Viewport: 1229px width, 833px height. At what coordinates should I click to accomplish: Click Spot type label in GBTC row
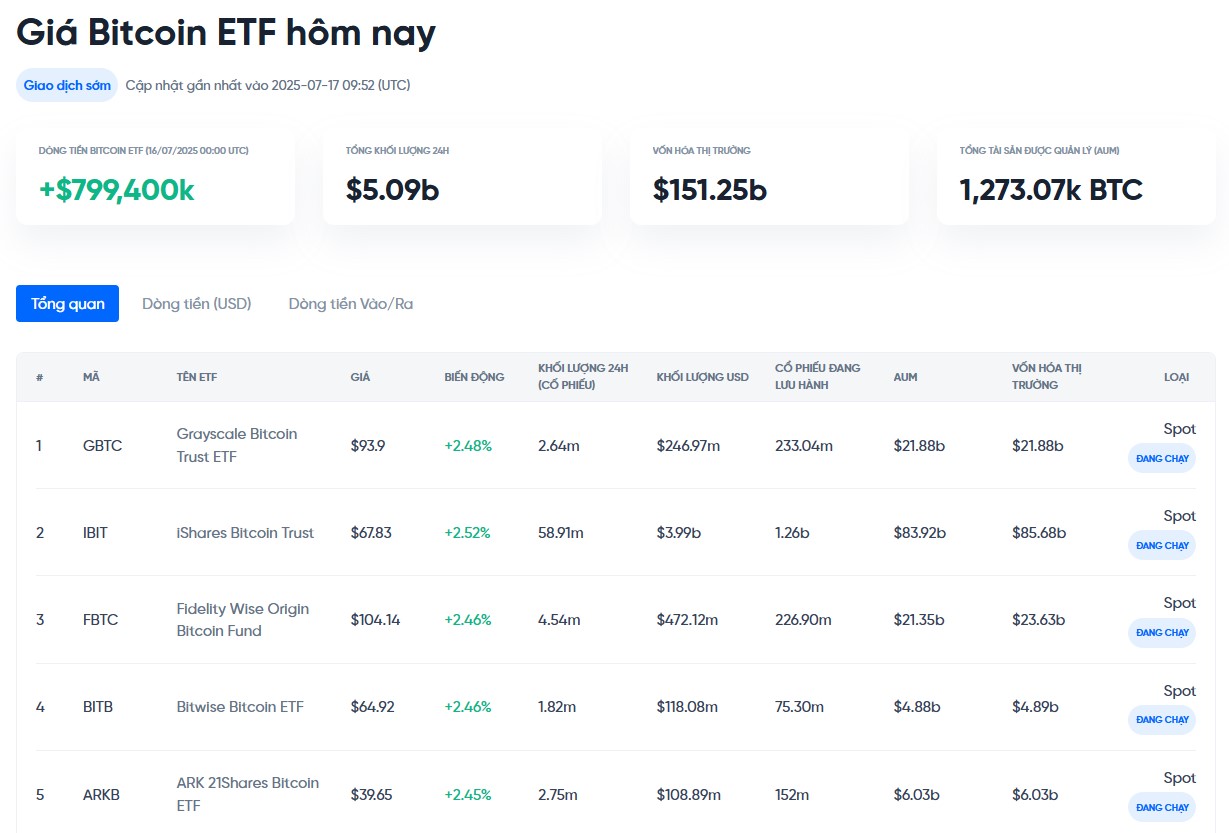tap(1179, 428)
